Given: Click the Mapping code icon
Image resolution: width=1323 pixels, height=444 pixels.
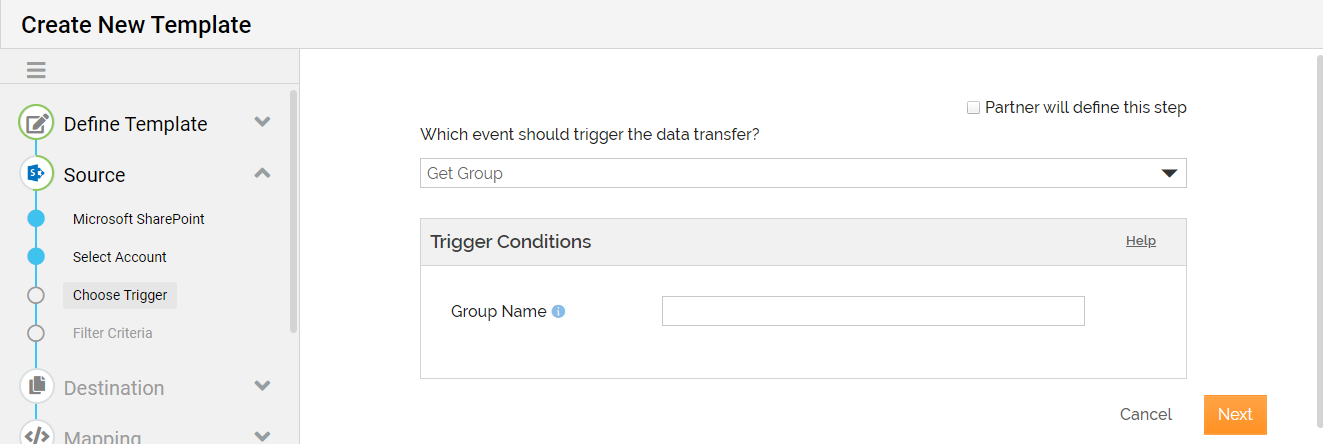Looking at the screenshot, I should coord(36,433).
